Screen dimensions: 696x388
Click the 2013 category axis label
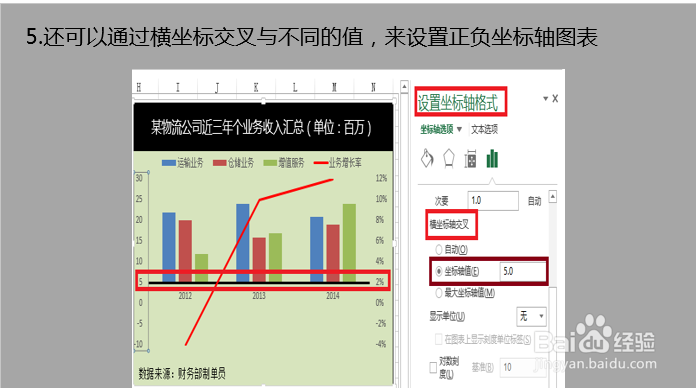(x=259, y=296)
